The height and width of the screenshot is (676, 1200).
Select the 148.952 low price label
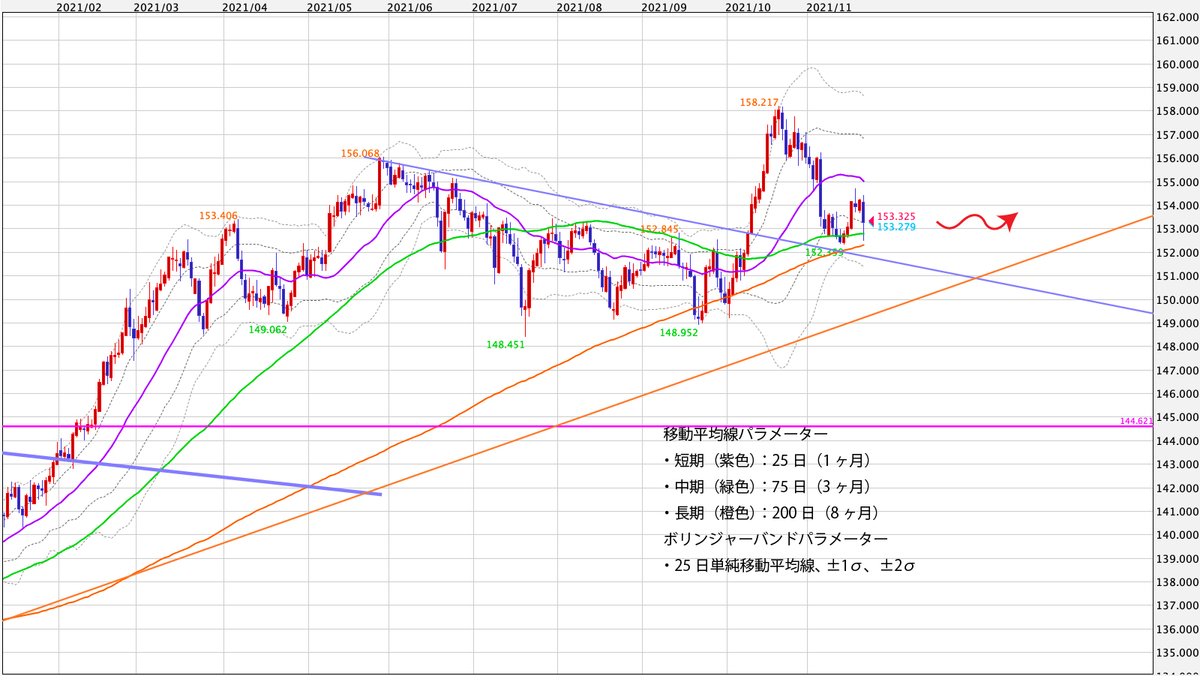tap(679, 333)
